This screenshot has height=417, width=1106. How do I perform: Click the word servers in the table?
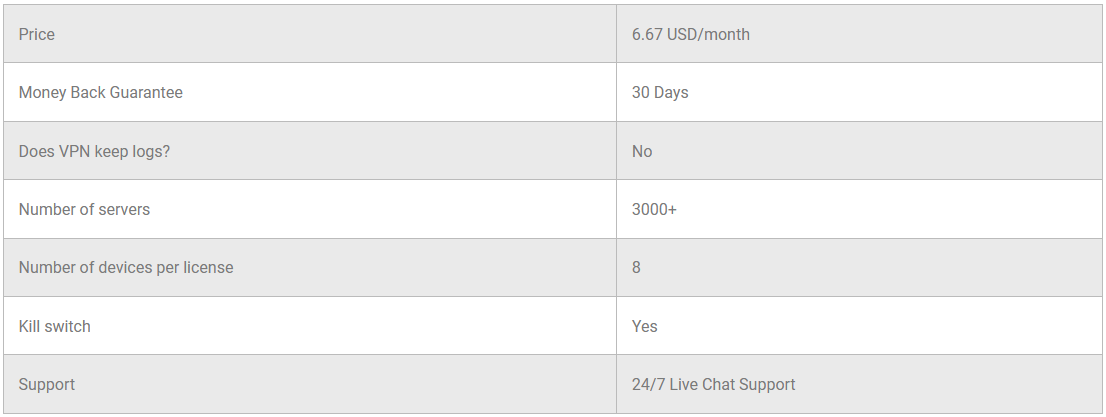click(124, 210)
